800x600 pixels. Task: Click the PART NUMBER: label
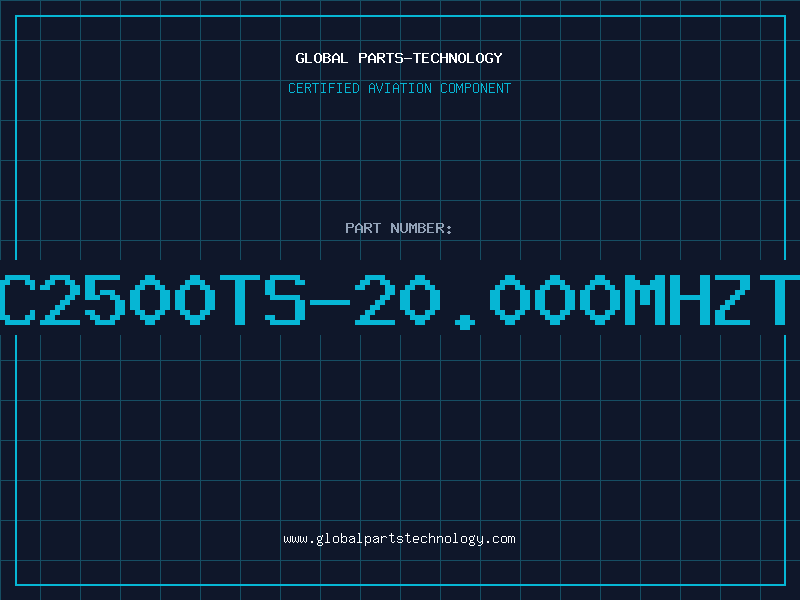(x=398, y=228)
